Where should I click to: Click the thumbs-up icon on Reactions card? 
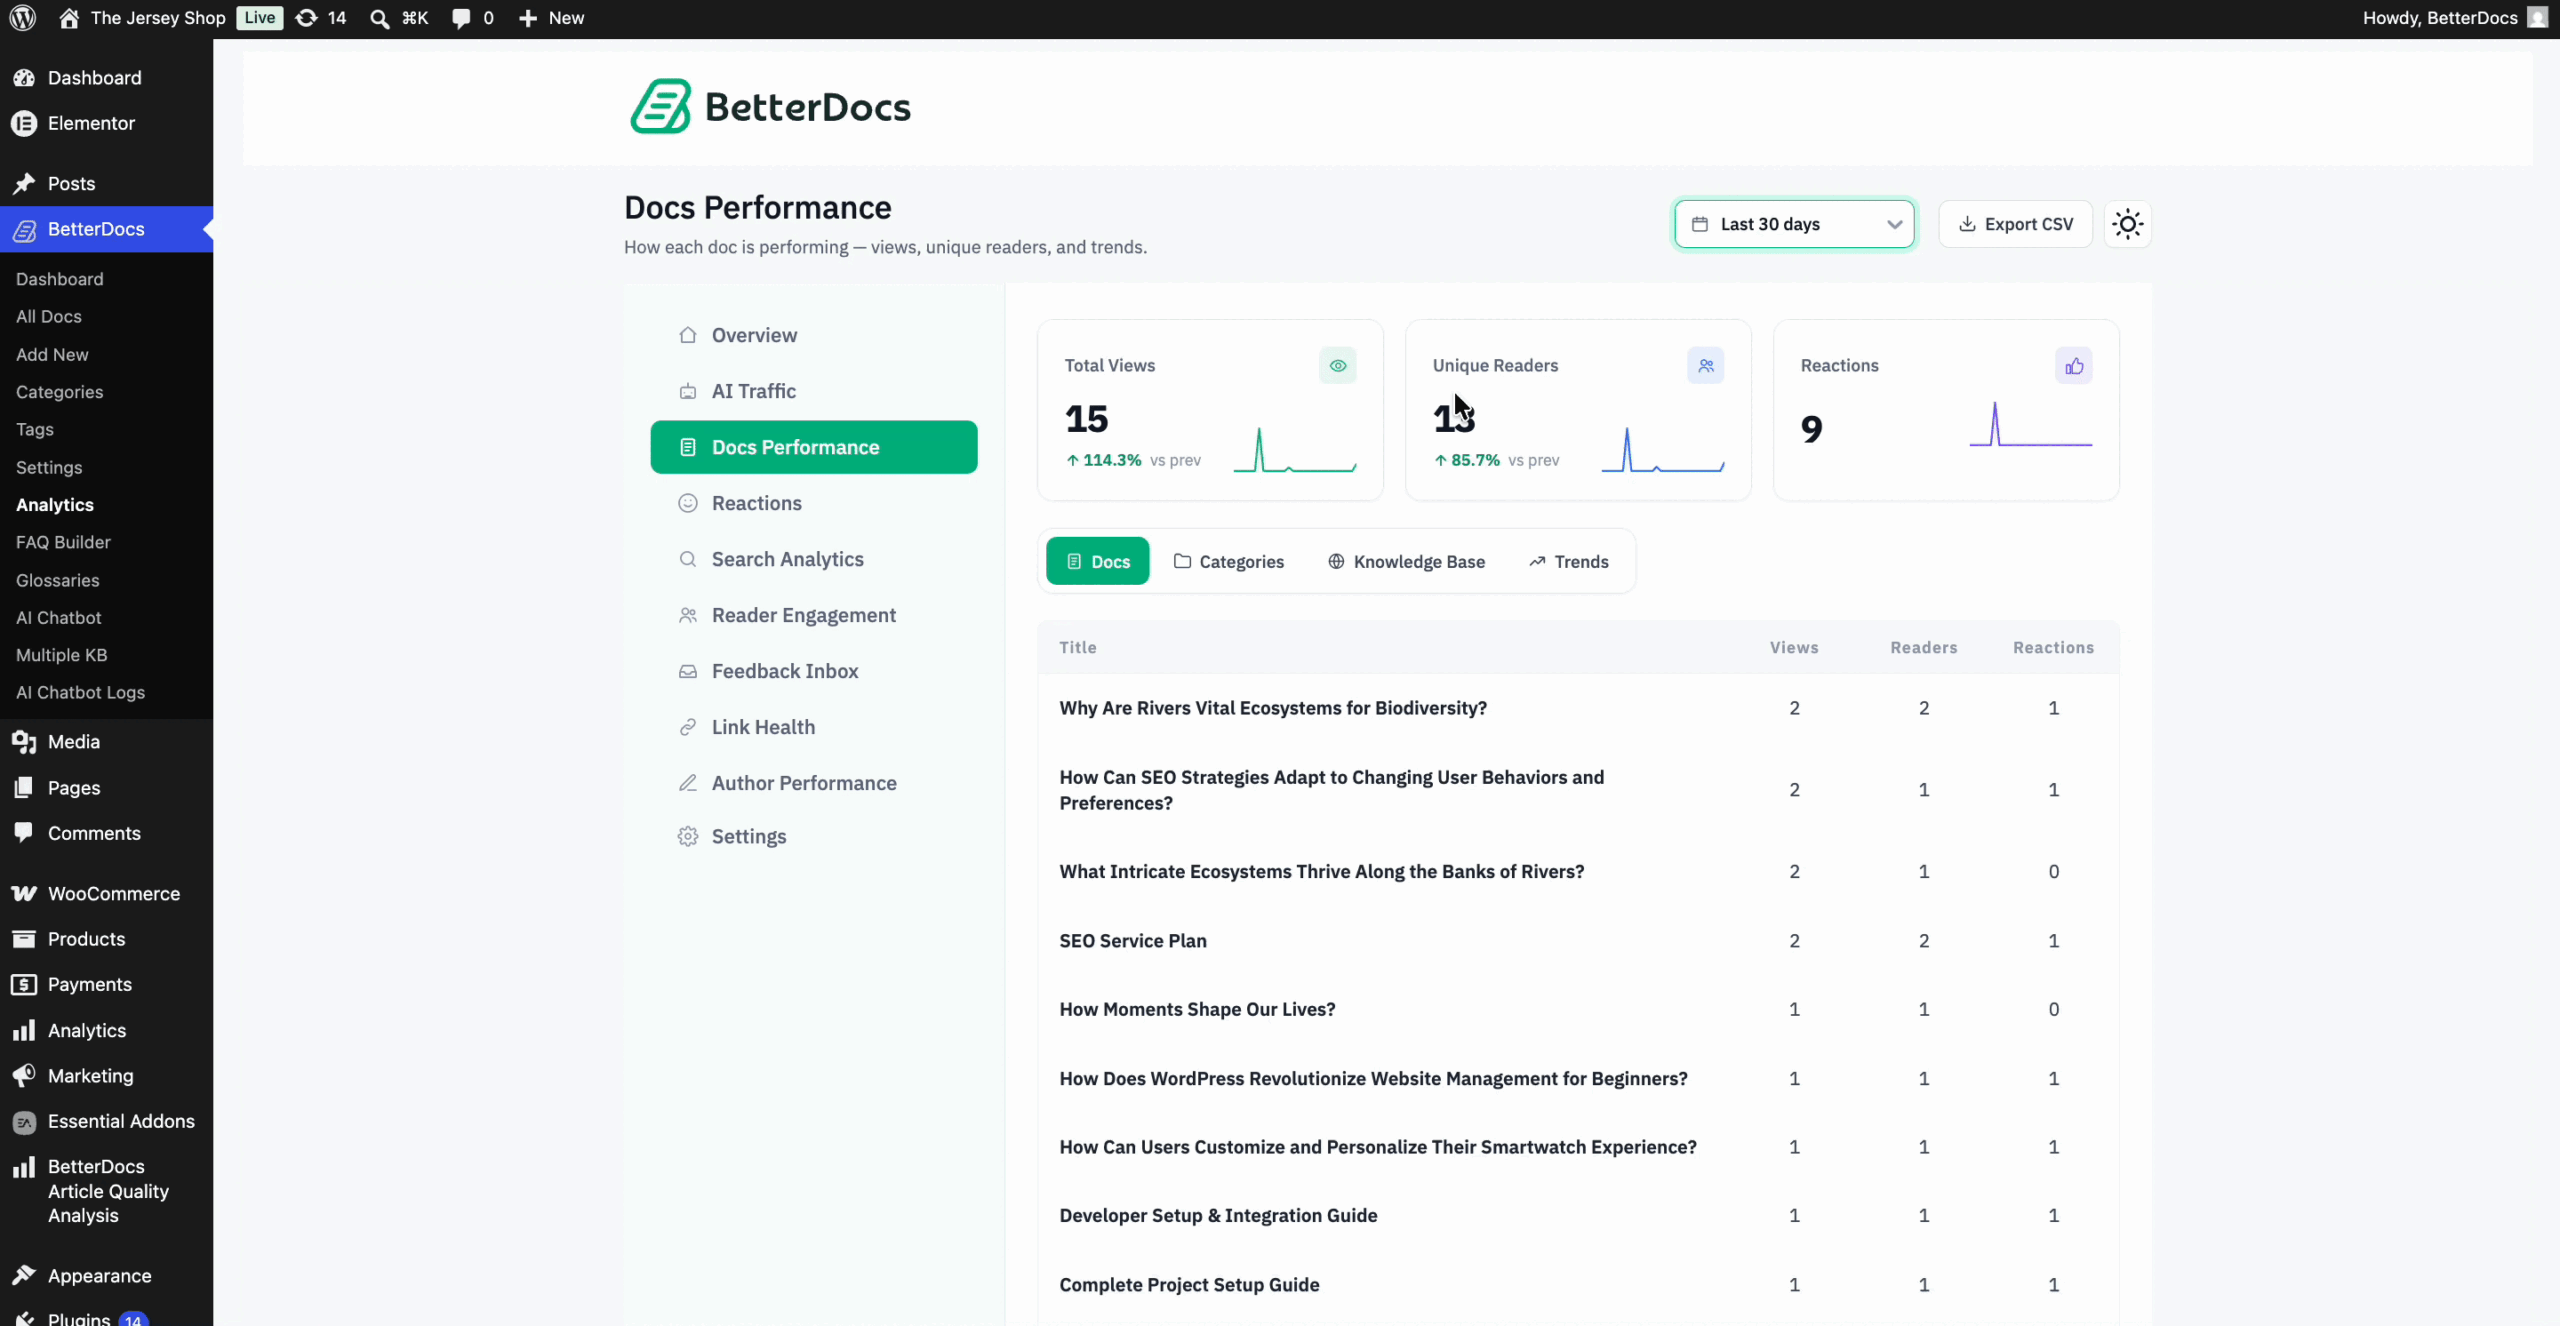click(2073, 365)
